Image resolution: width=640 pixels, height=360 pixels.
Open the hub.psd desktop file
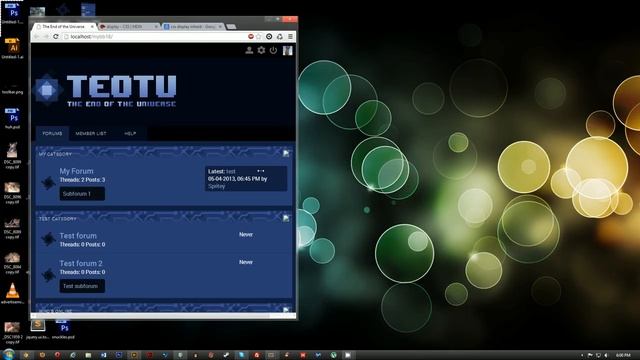click(x=13, y=118)
